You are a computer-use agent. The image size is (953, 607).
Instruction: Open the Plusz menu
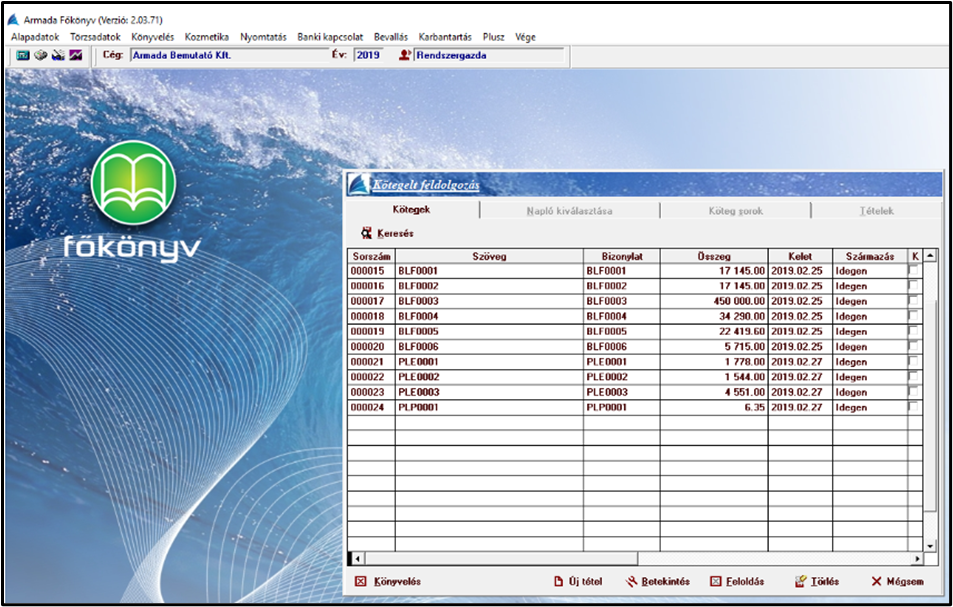click(494, 37)
